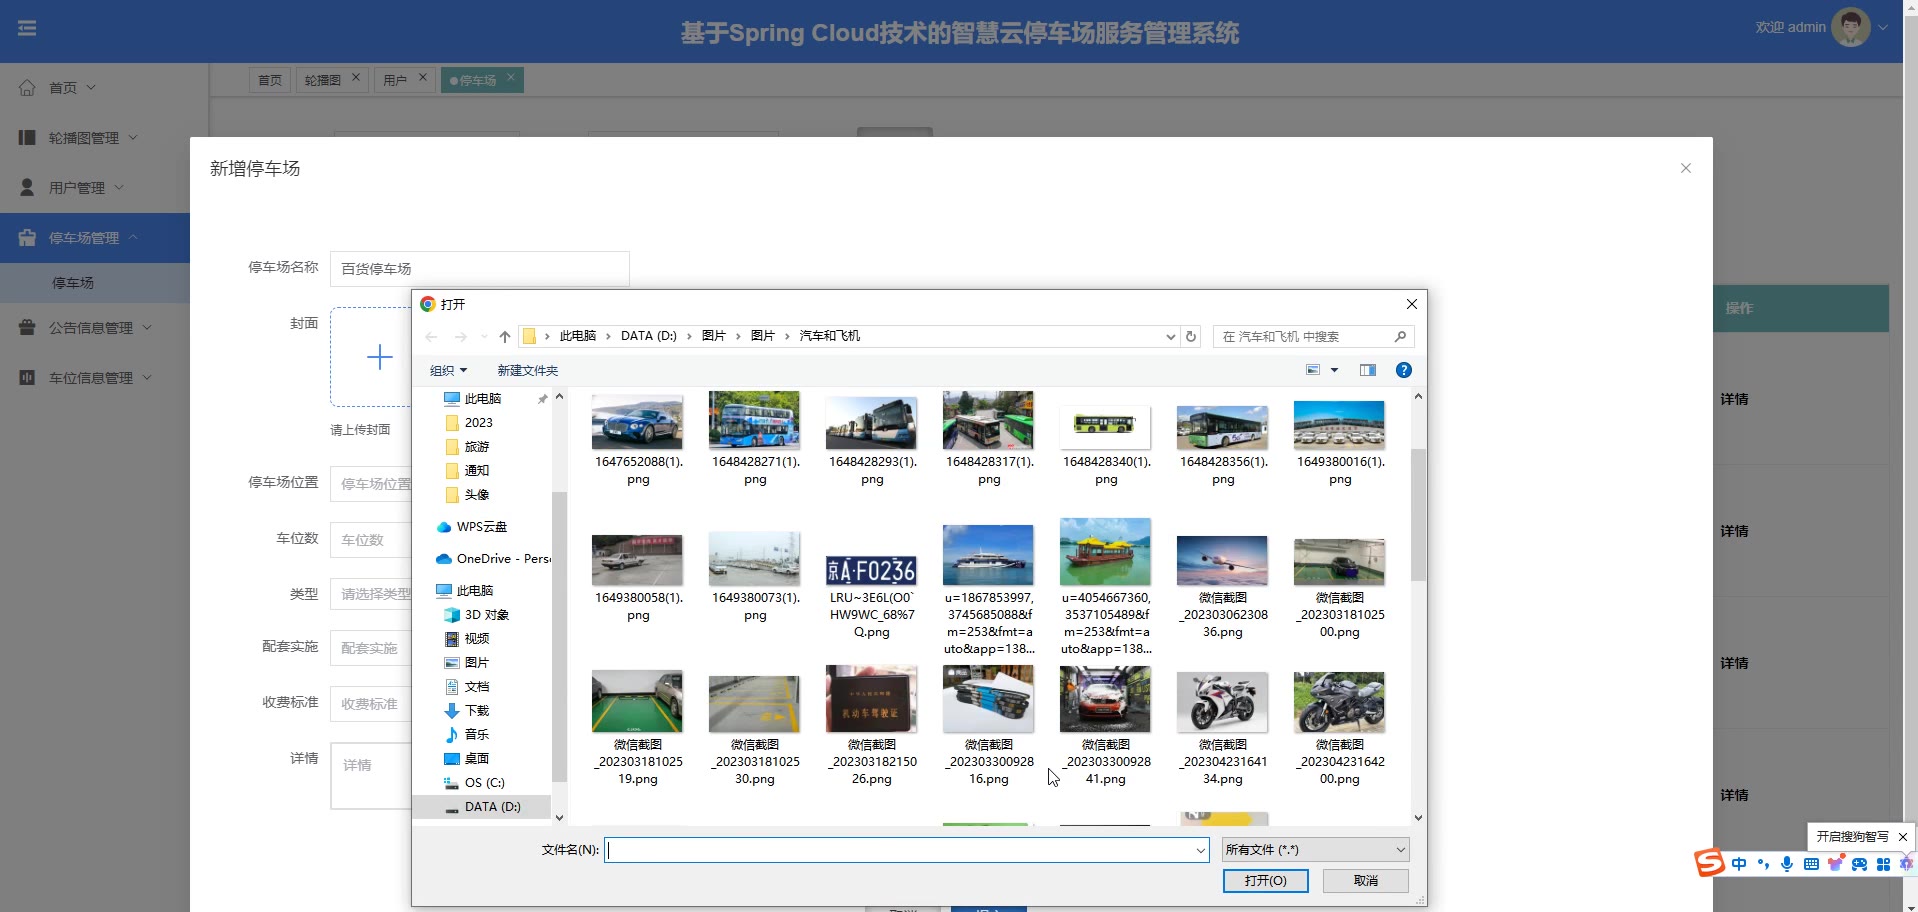This screenshot has height=912, width=1918.
Task: Select the 旅游 folder in navigation pane
Action: [477, 447]
